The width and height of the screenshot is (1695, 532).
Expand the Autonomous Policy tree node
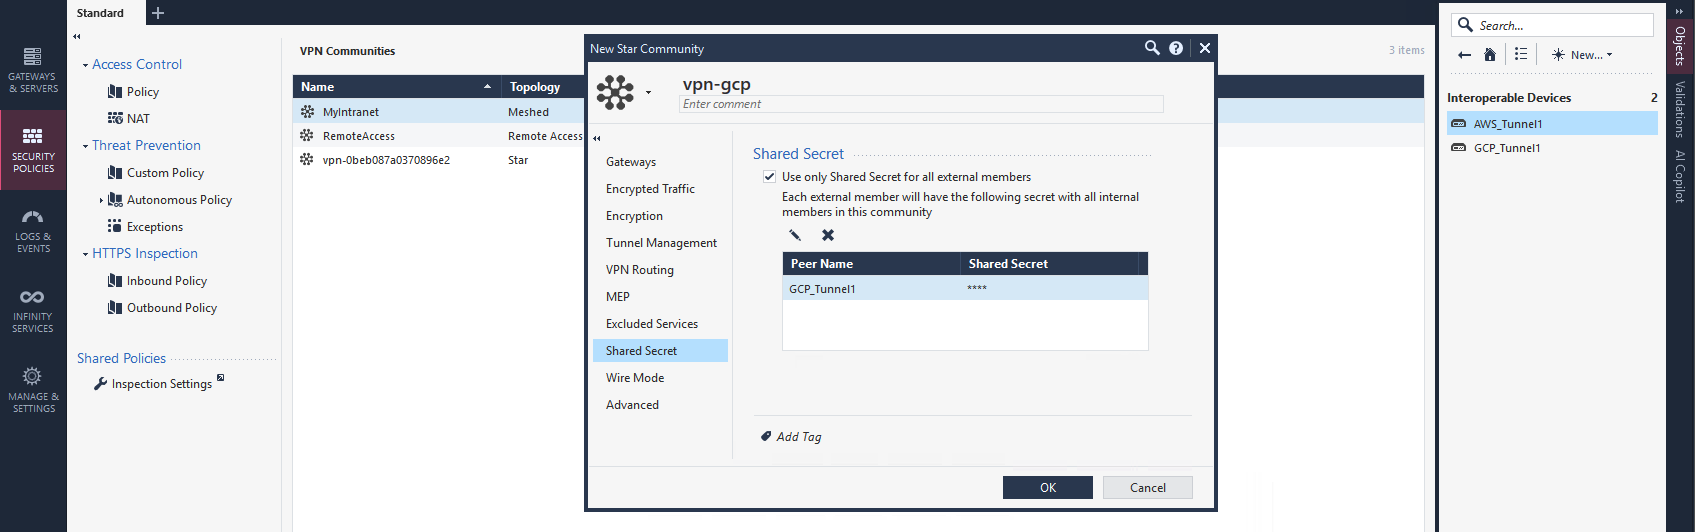click(x=101, y=200)
